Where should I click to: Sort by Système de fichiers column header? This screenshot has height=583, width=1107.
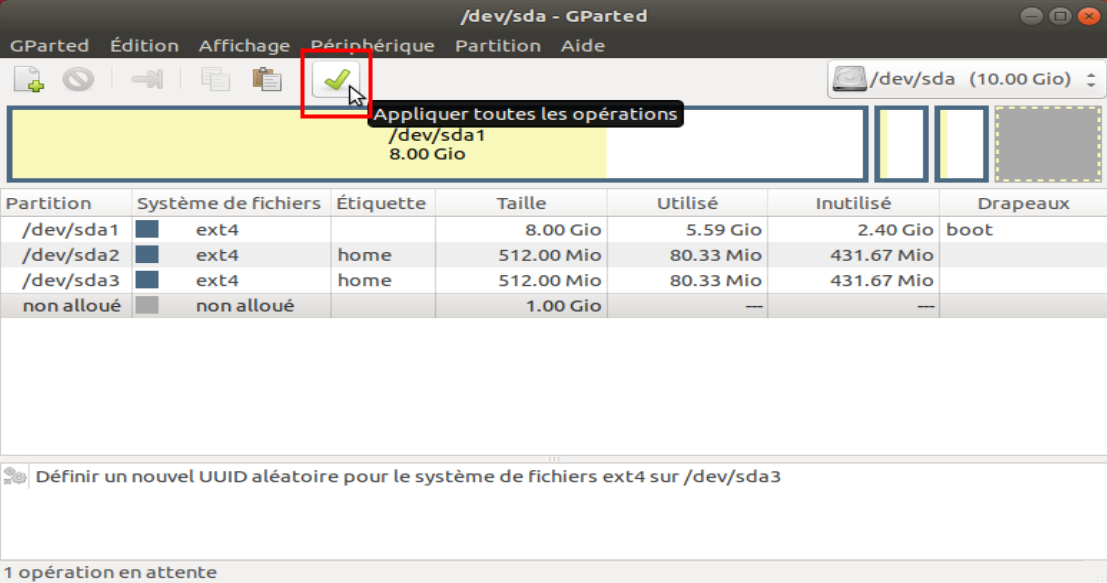(229, 203)
